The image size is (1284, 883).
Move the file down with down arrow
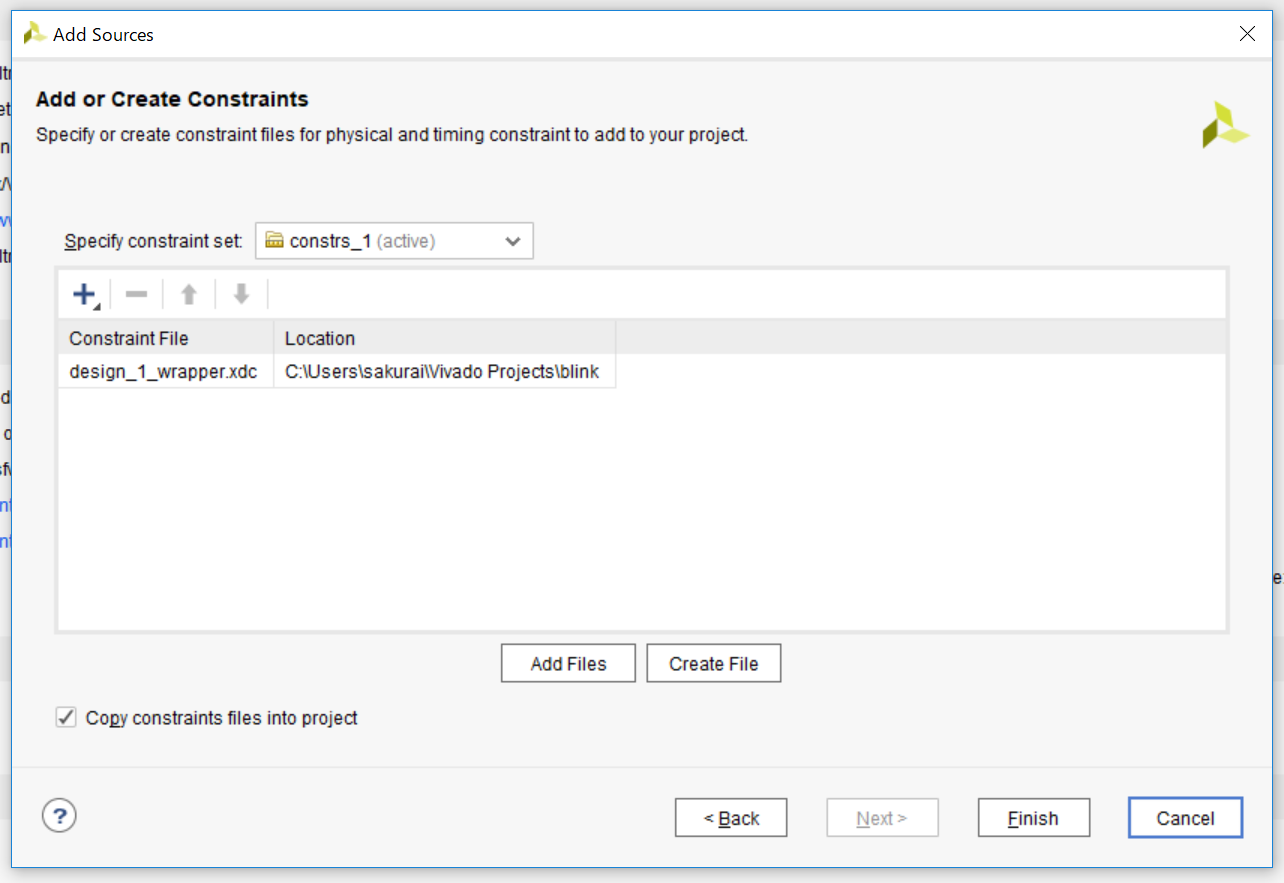click(241, 294)
